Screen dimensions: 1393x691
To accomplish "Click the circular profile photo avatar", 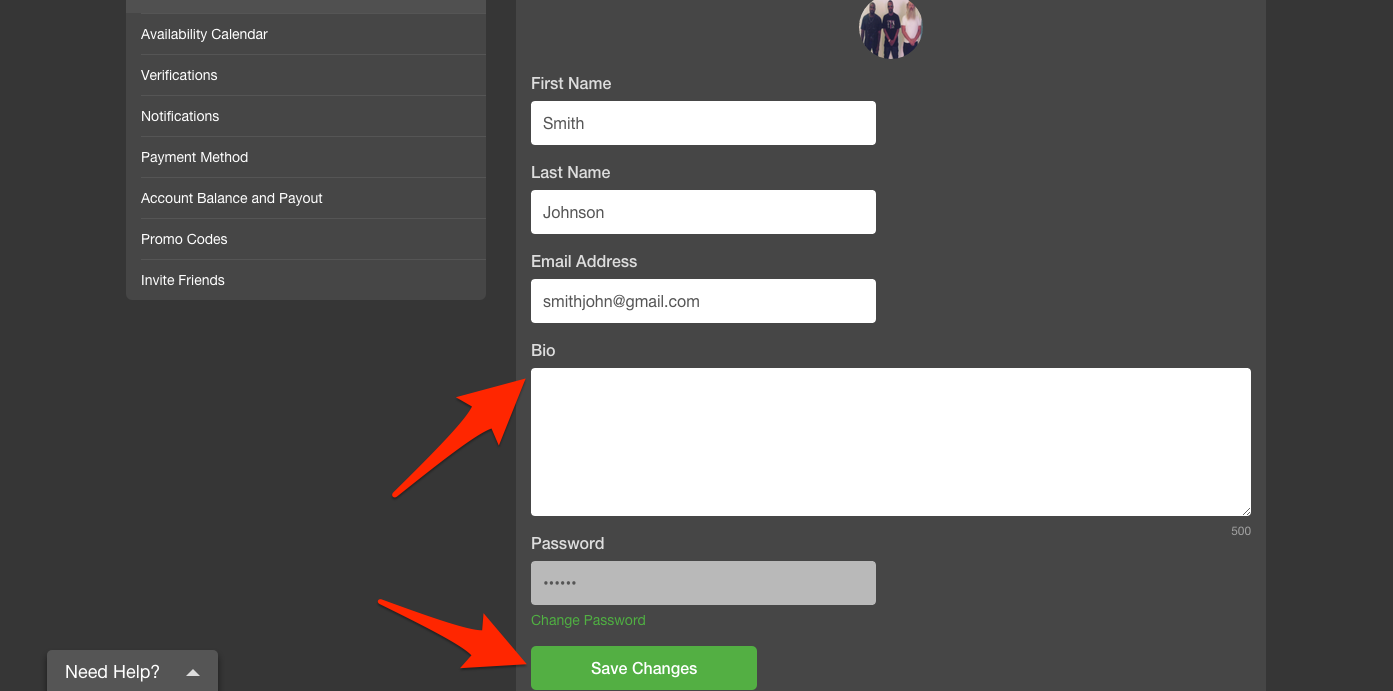I will pyautogui.click(x=890, y=28).
